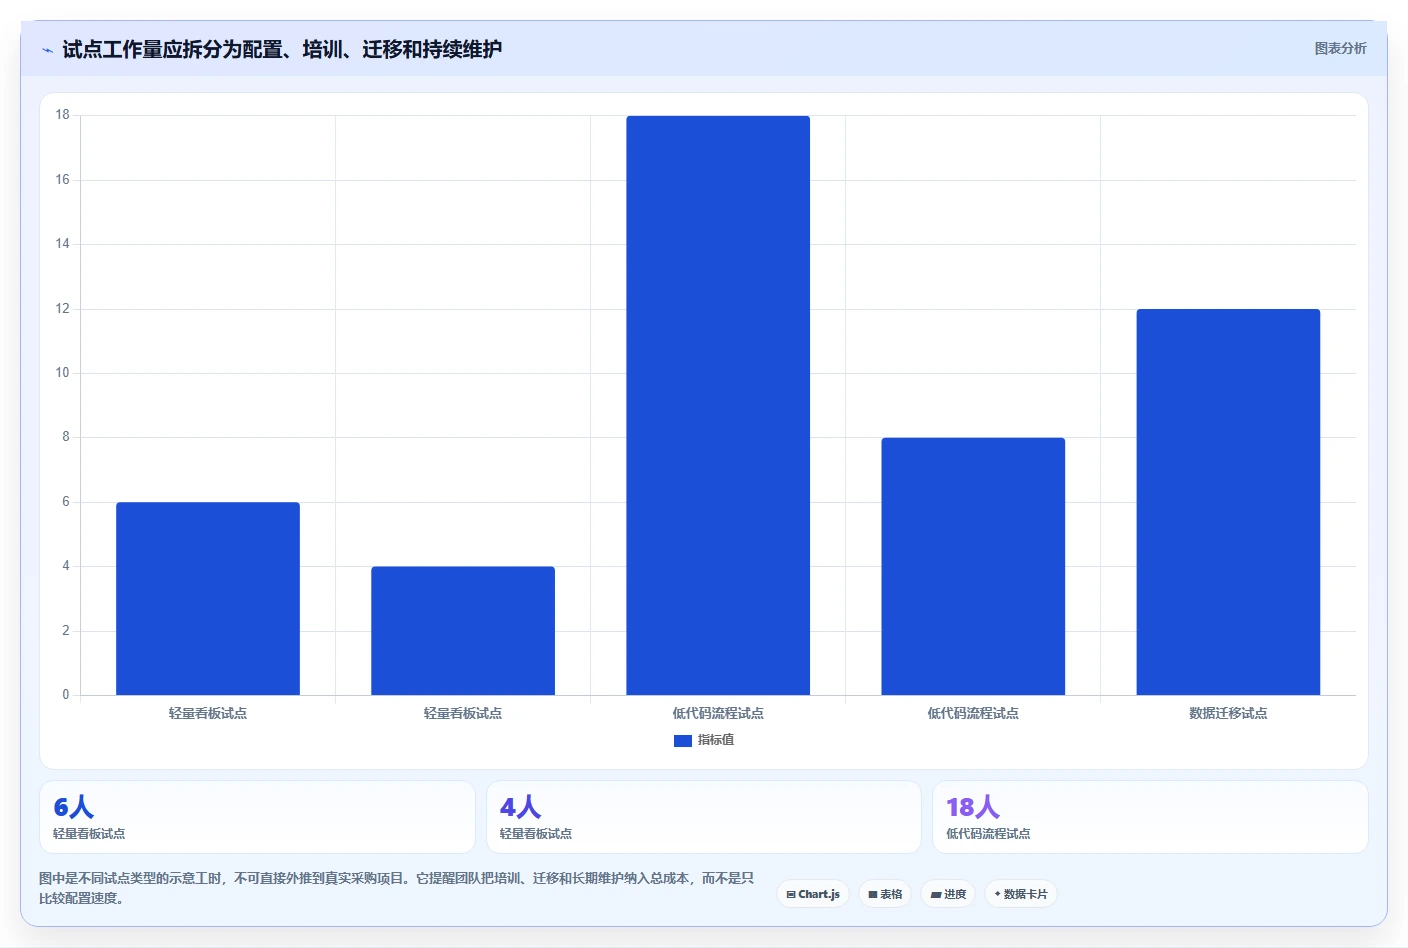
Task: Click the 指标值 legend label
Action: coord(716,740)
